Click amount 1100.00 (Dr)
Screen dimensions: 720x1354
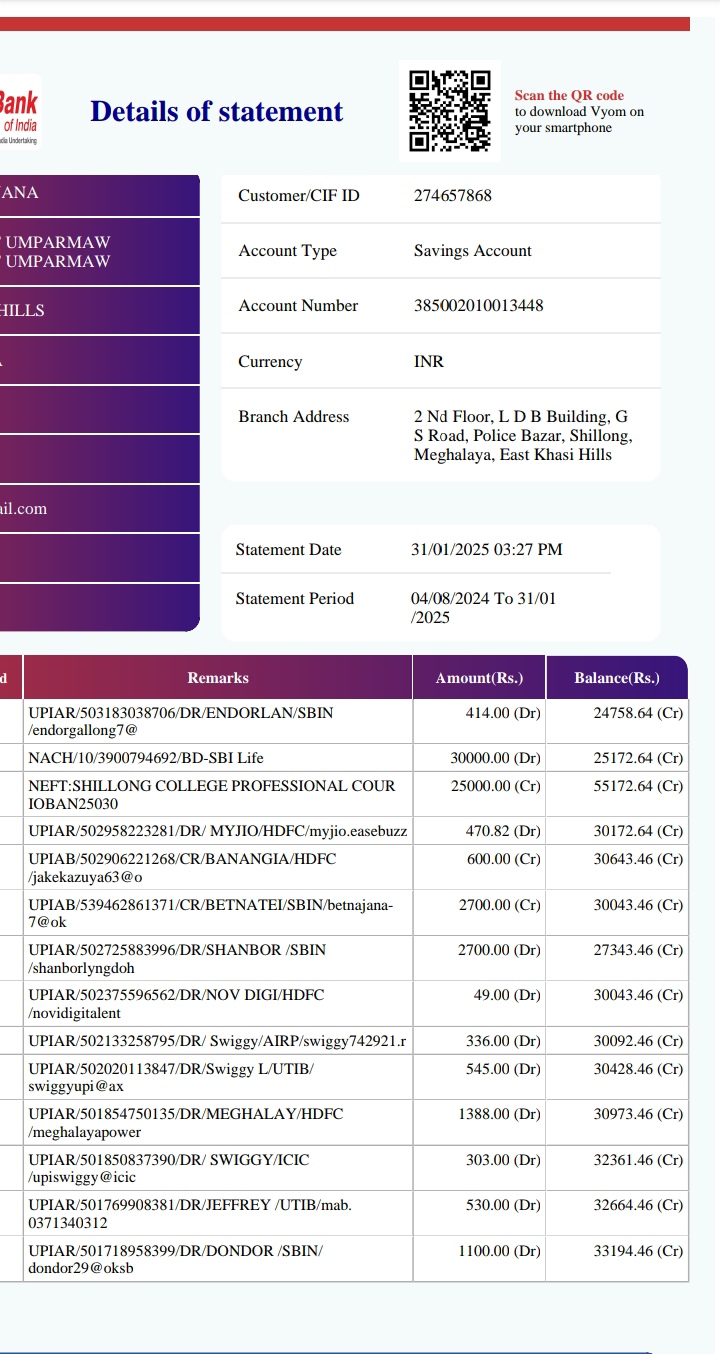[x=500, y=1251]
